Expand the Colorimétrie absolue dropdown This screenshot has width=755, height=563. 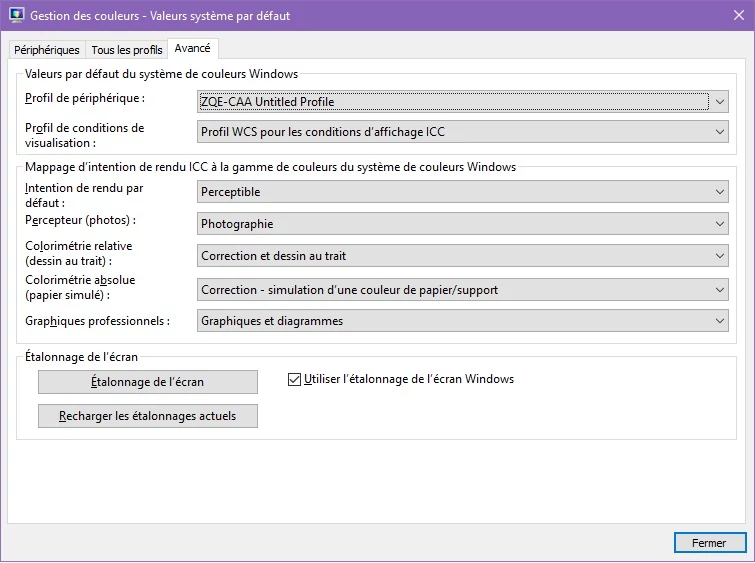click(x=463, y=290)
